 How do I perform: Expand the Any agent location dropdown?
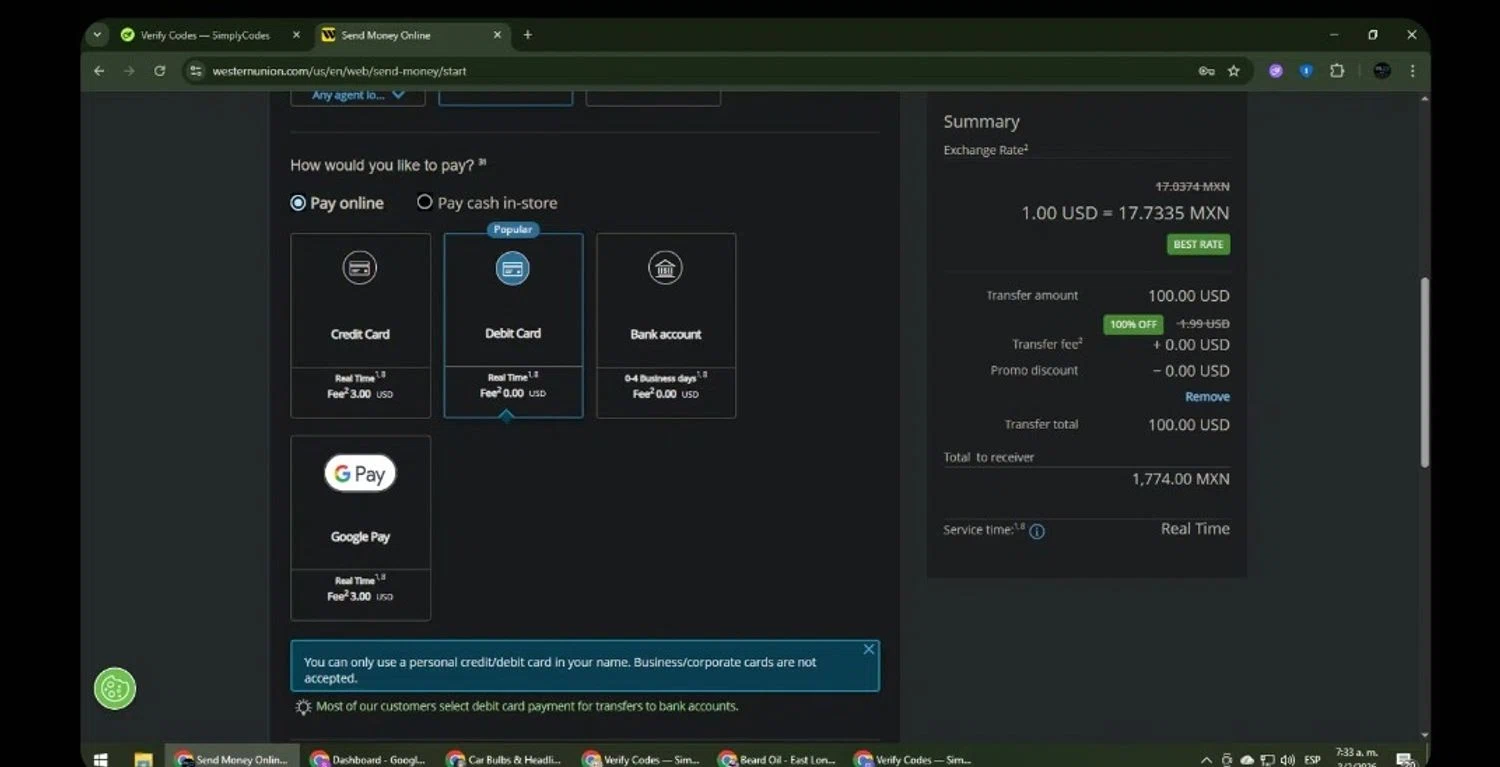point(358,96)
